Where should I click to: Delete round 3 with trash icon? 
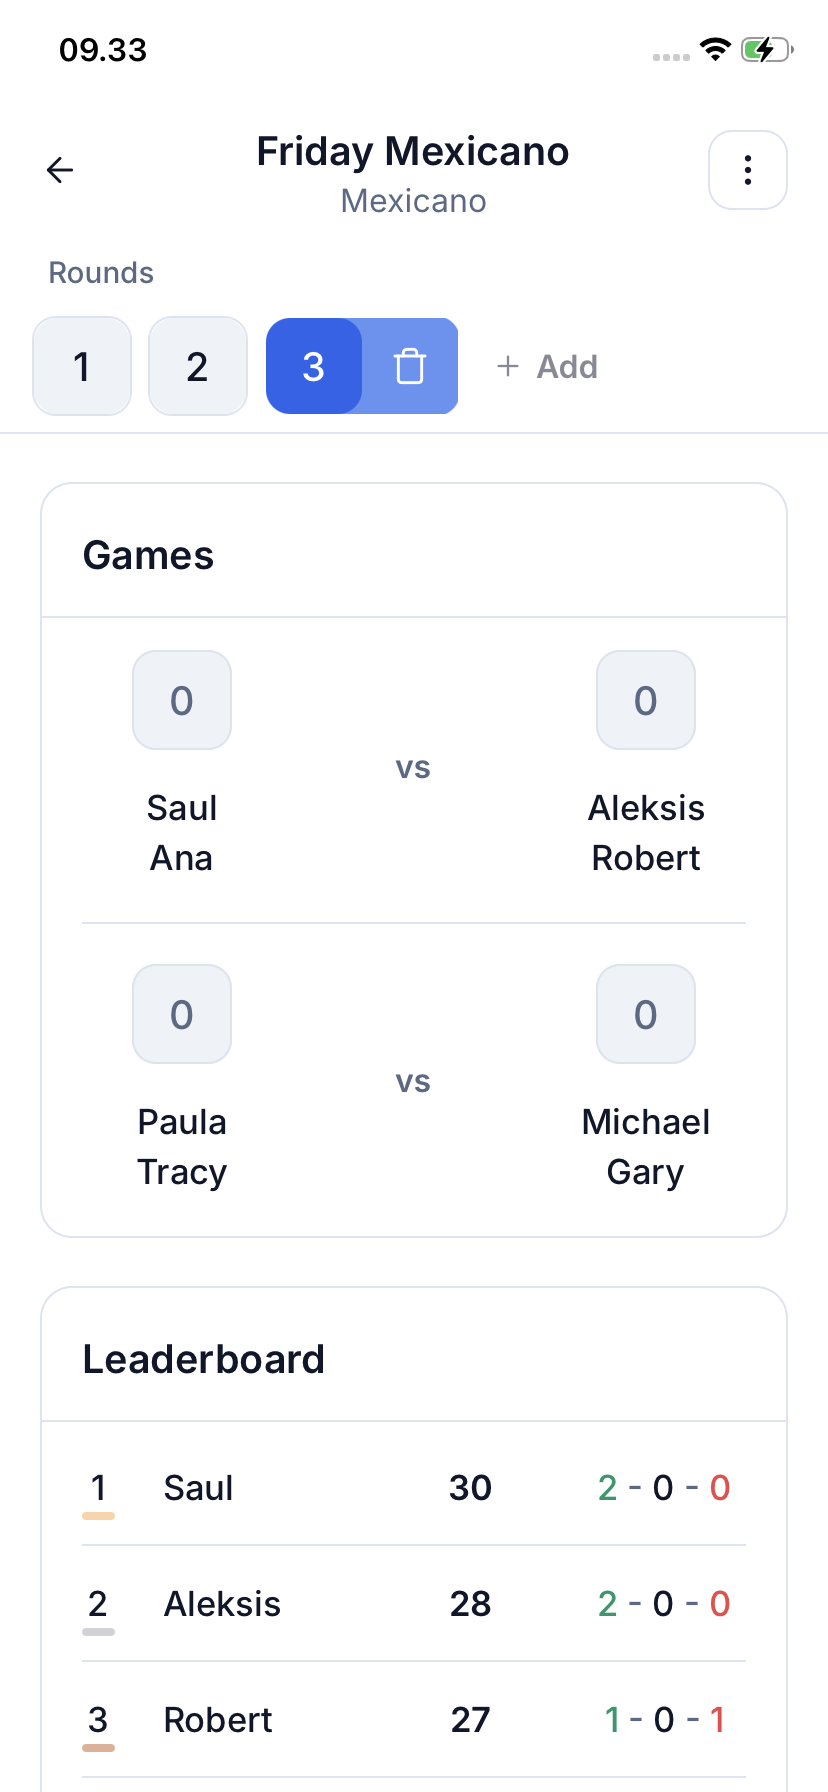[410, 367]
